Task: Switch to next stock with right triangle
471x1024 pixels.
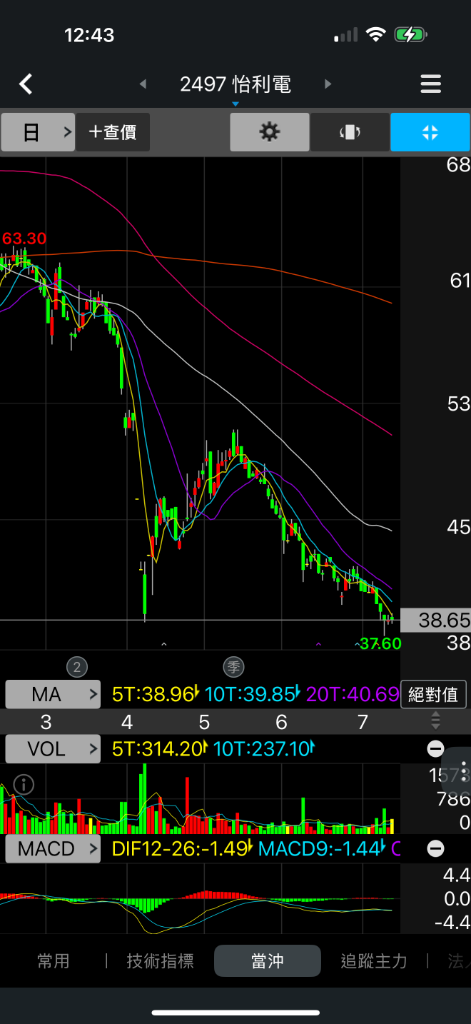Action: coord(328,84)
